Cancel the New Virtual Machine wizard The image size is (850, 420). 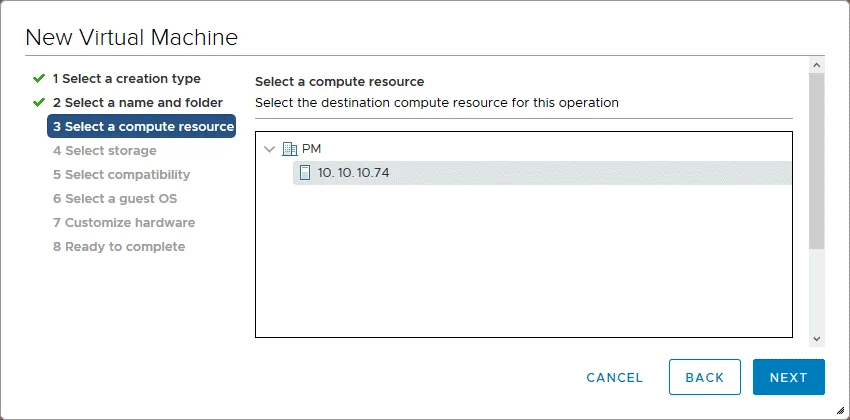[614, 377]
